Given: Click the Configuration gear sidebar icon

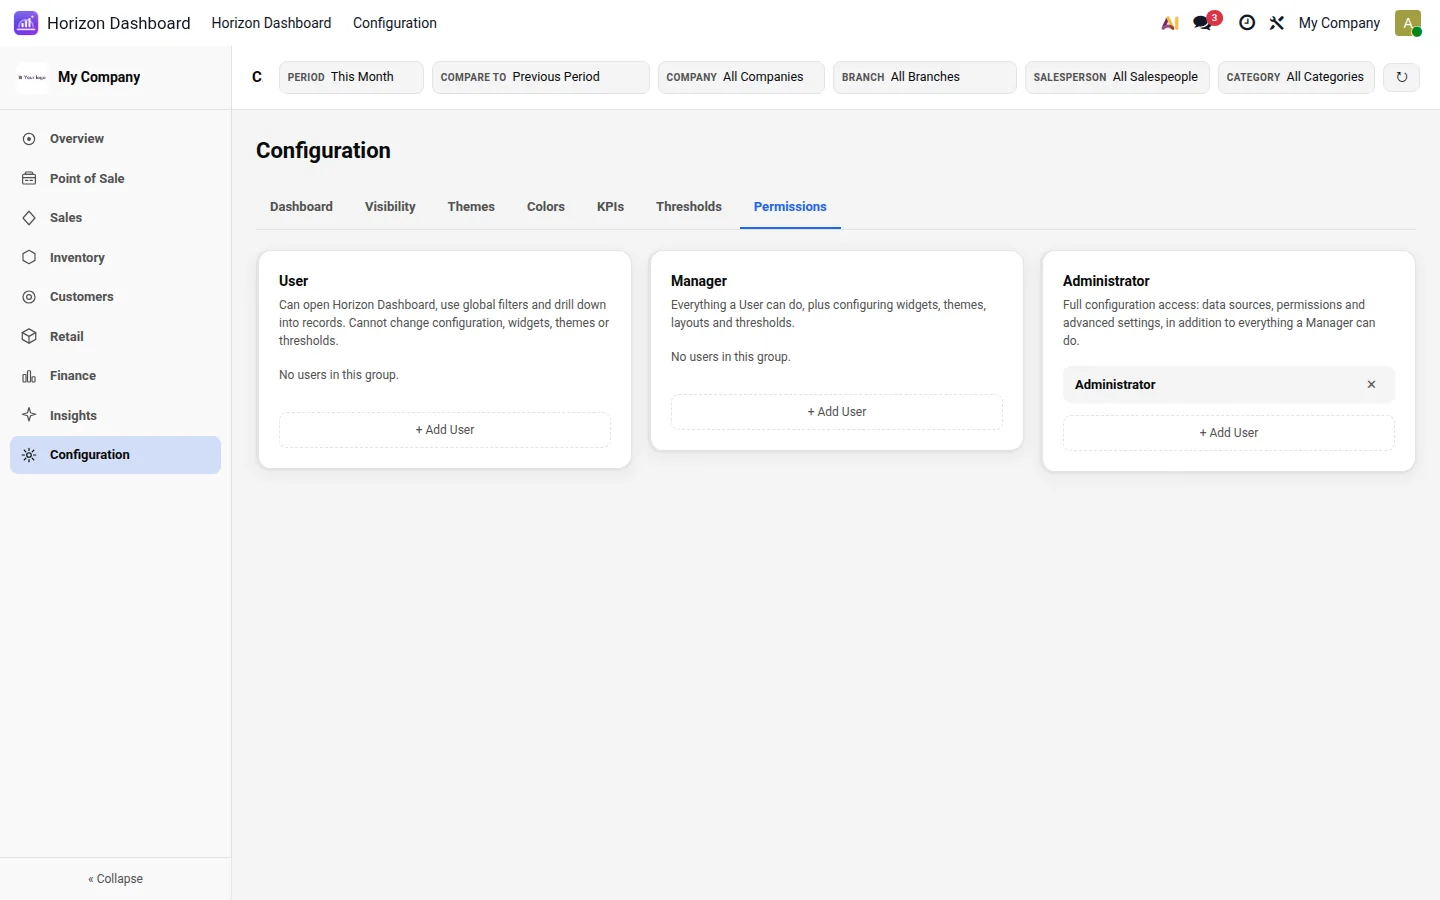Looking at the screenshot, I should click(29, 455).
